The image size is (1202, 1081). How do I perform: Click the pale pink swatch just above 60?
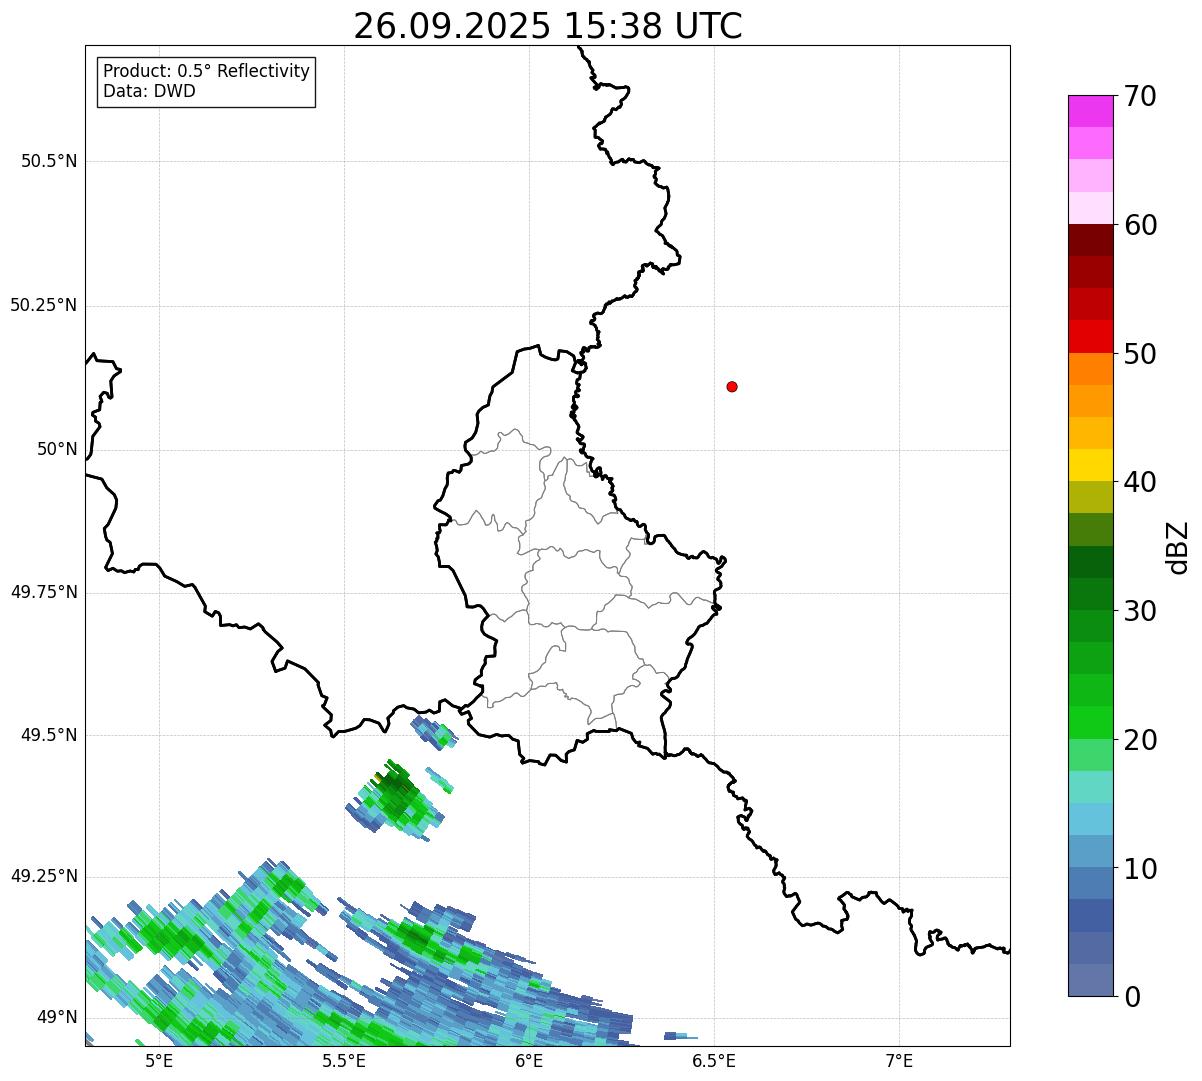(x=1090, y=208)
